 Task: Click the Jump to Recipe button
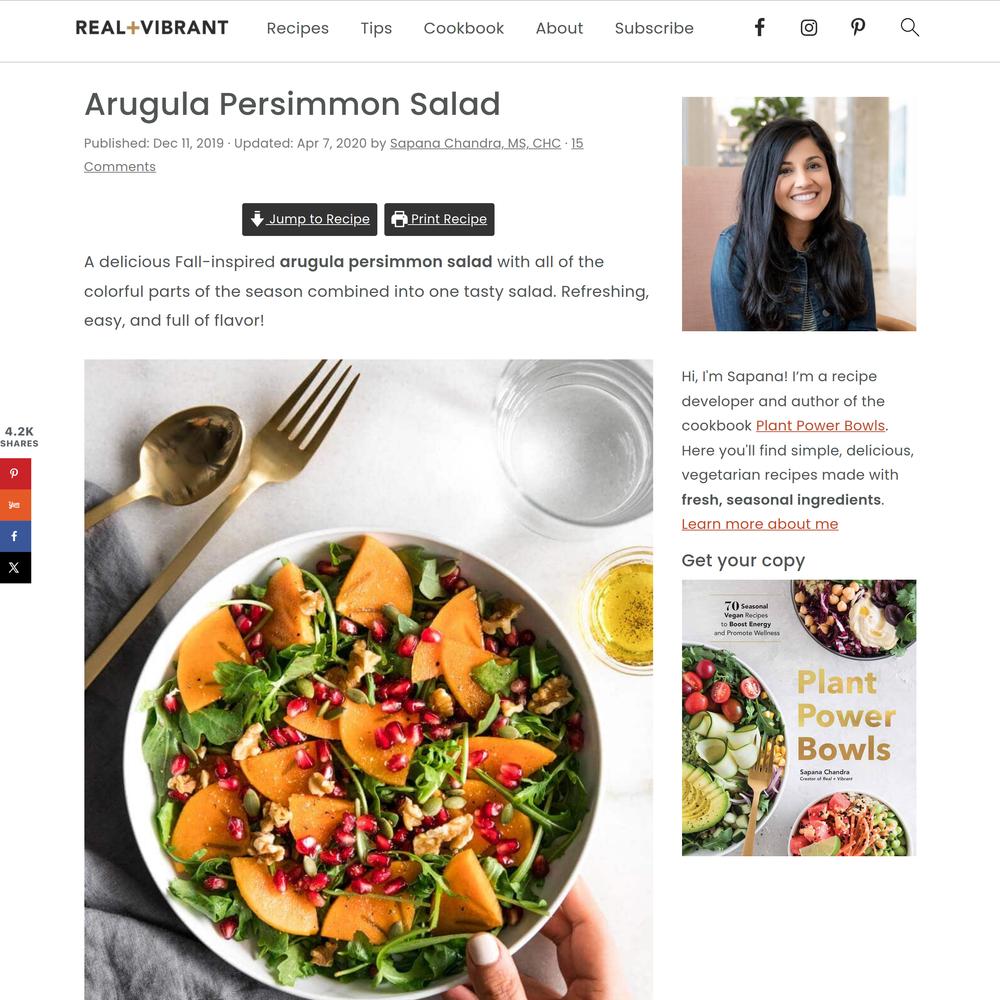click(x=309, y=219)
